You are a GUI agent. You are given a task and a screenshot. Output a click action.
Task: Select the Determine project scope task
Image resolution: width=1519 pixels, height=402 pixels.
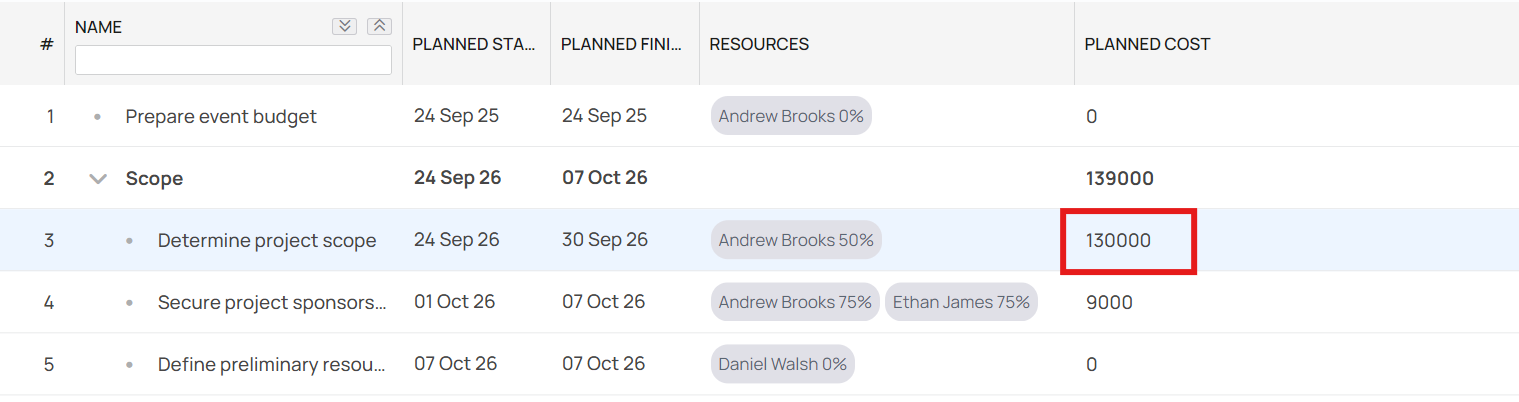pos(267,241)
